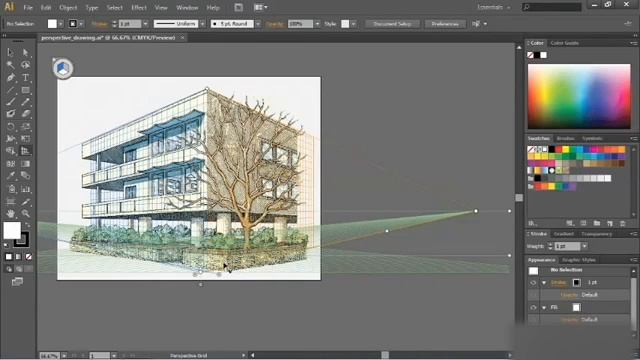Click the perspective plane switching widget
Viewport: 640px width, 360px height.
[x=63, y=68]
